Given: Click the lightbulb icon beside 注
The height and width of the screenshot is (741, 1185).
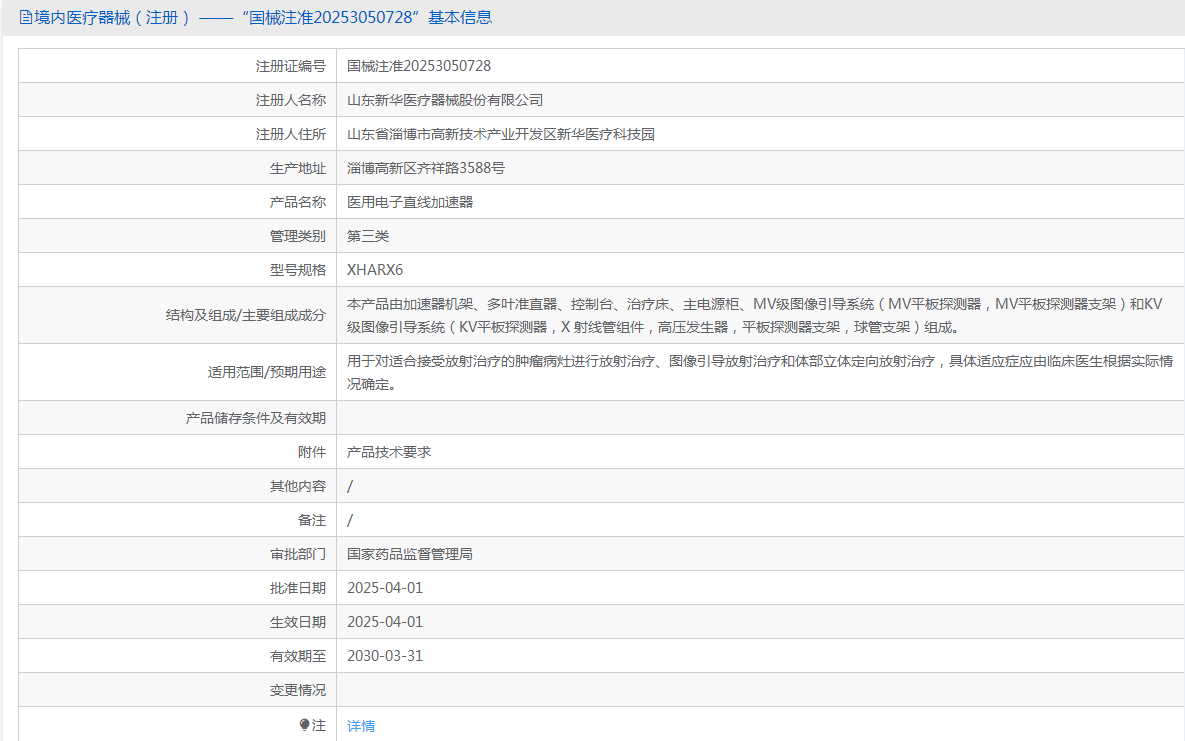Looking at the screenshot, I should 304,725.
